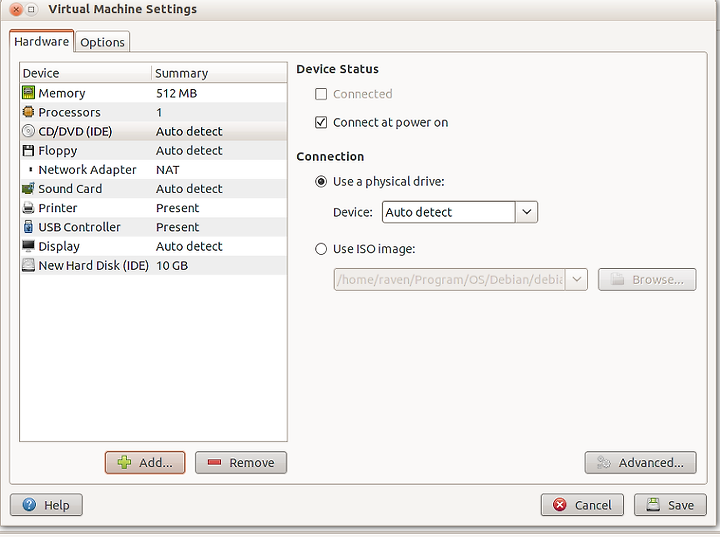Click the Display monitor icon
720x537 pixels.
[28, 246]
